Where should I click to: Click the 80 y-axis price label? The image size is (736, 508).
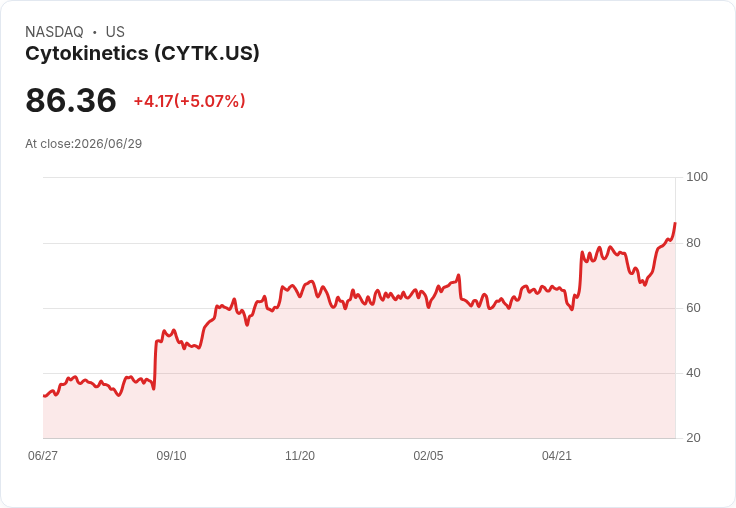(x=693, y=243)
